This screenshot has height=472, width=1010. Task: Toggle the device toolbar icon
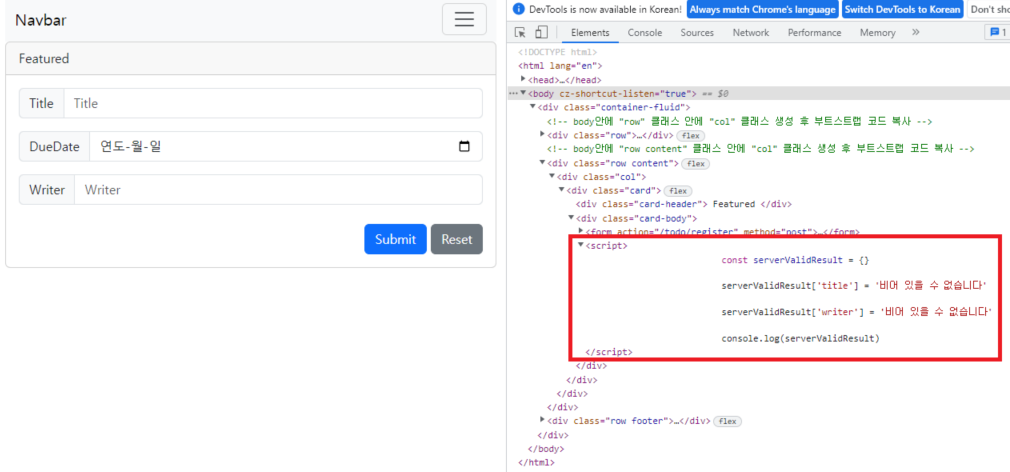click(x=541, y=33)
